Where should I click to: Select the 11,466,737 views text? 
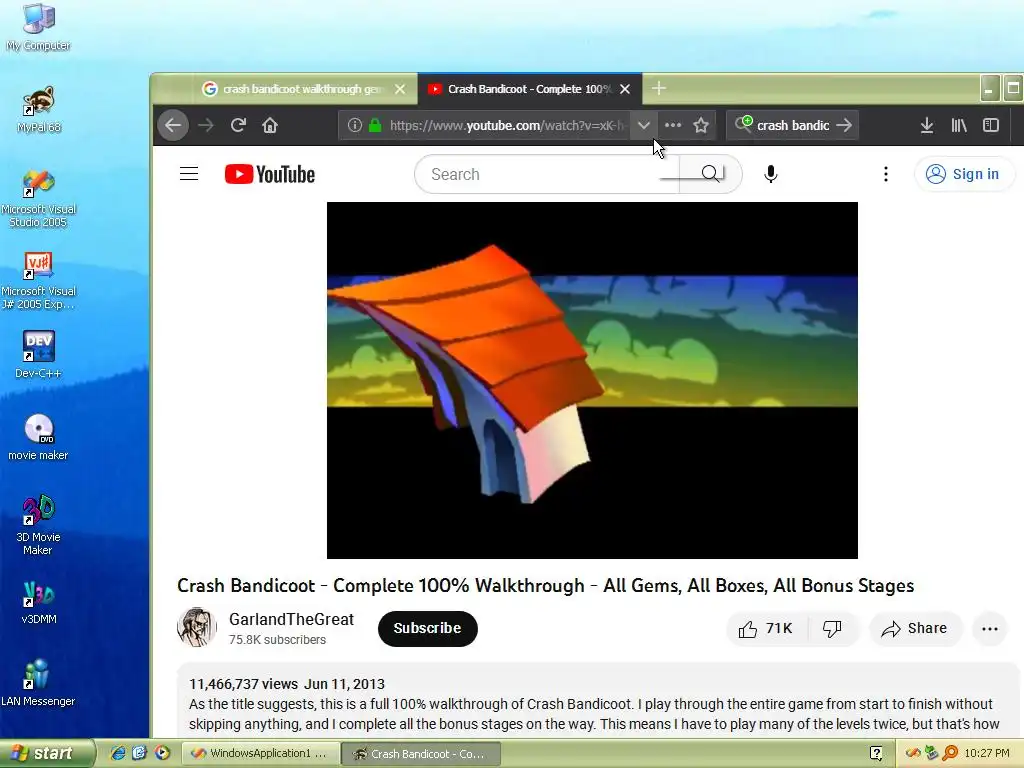[243, 684]
